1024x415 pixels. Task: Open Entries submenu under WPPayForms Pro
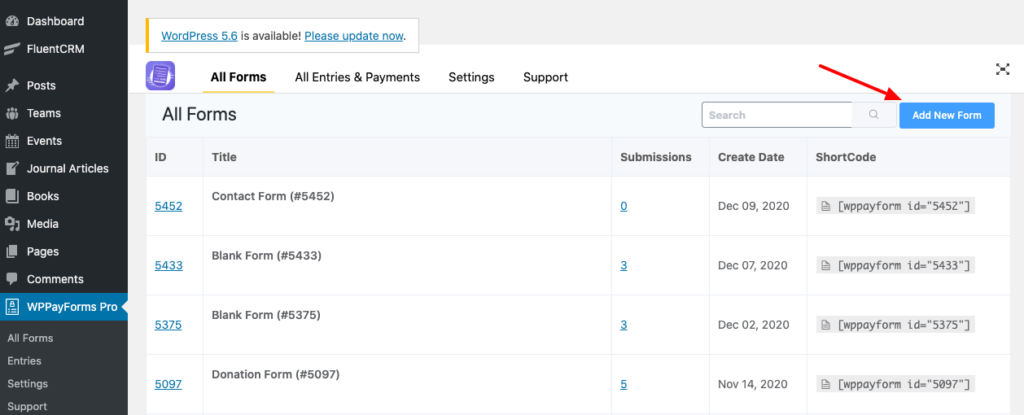24,361
